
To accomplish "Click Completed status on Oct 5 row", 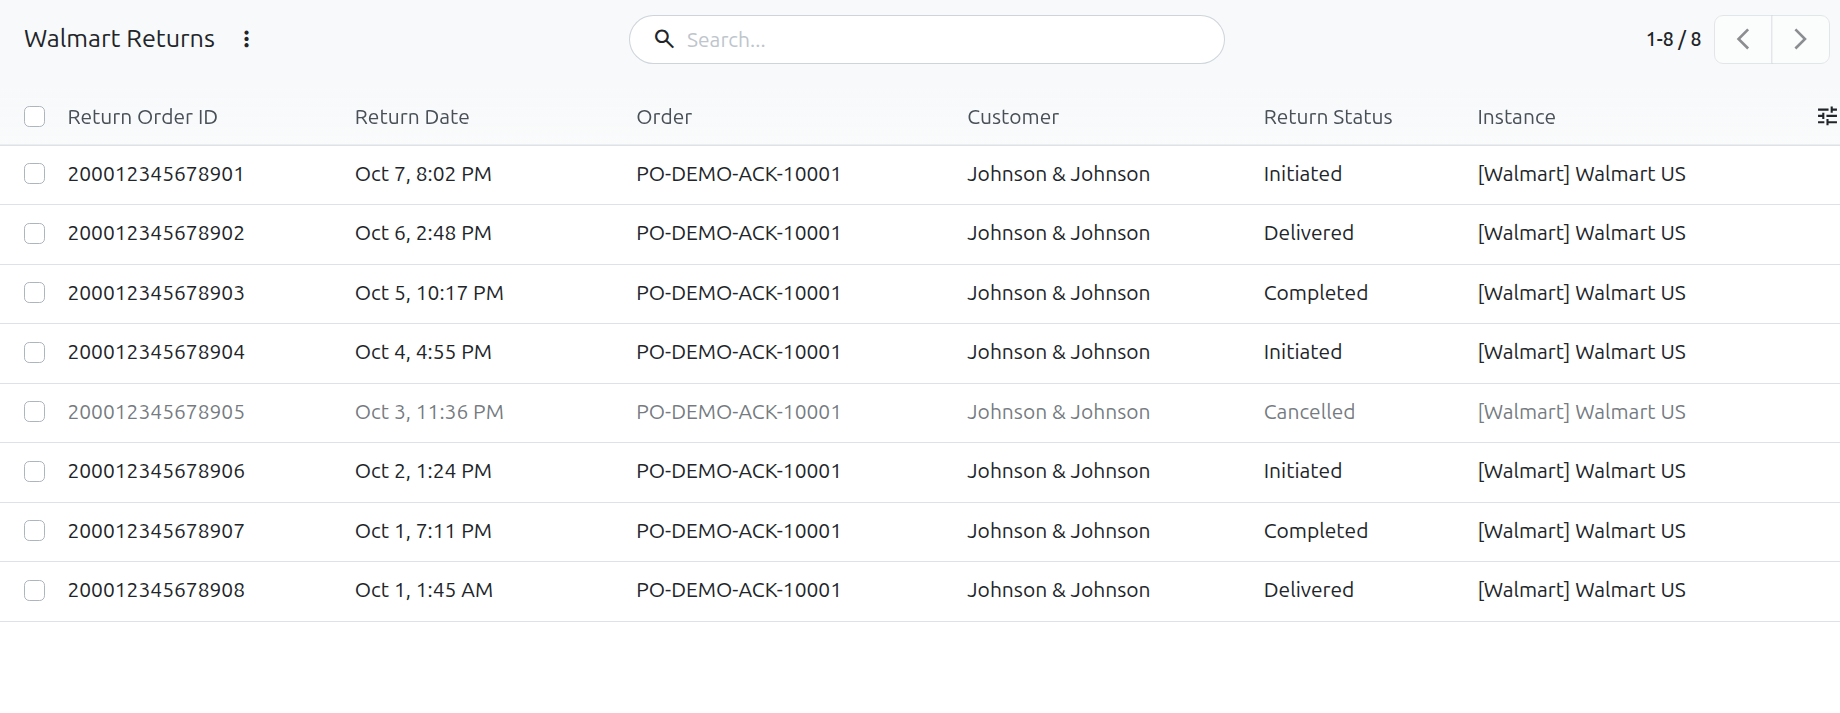I will (1315, 293).
